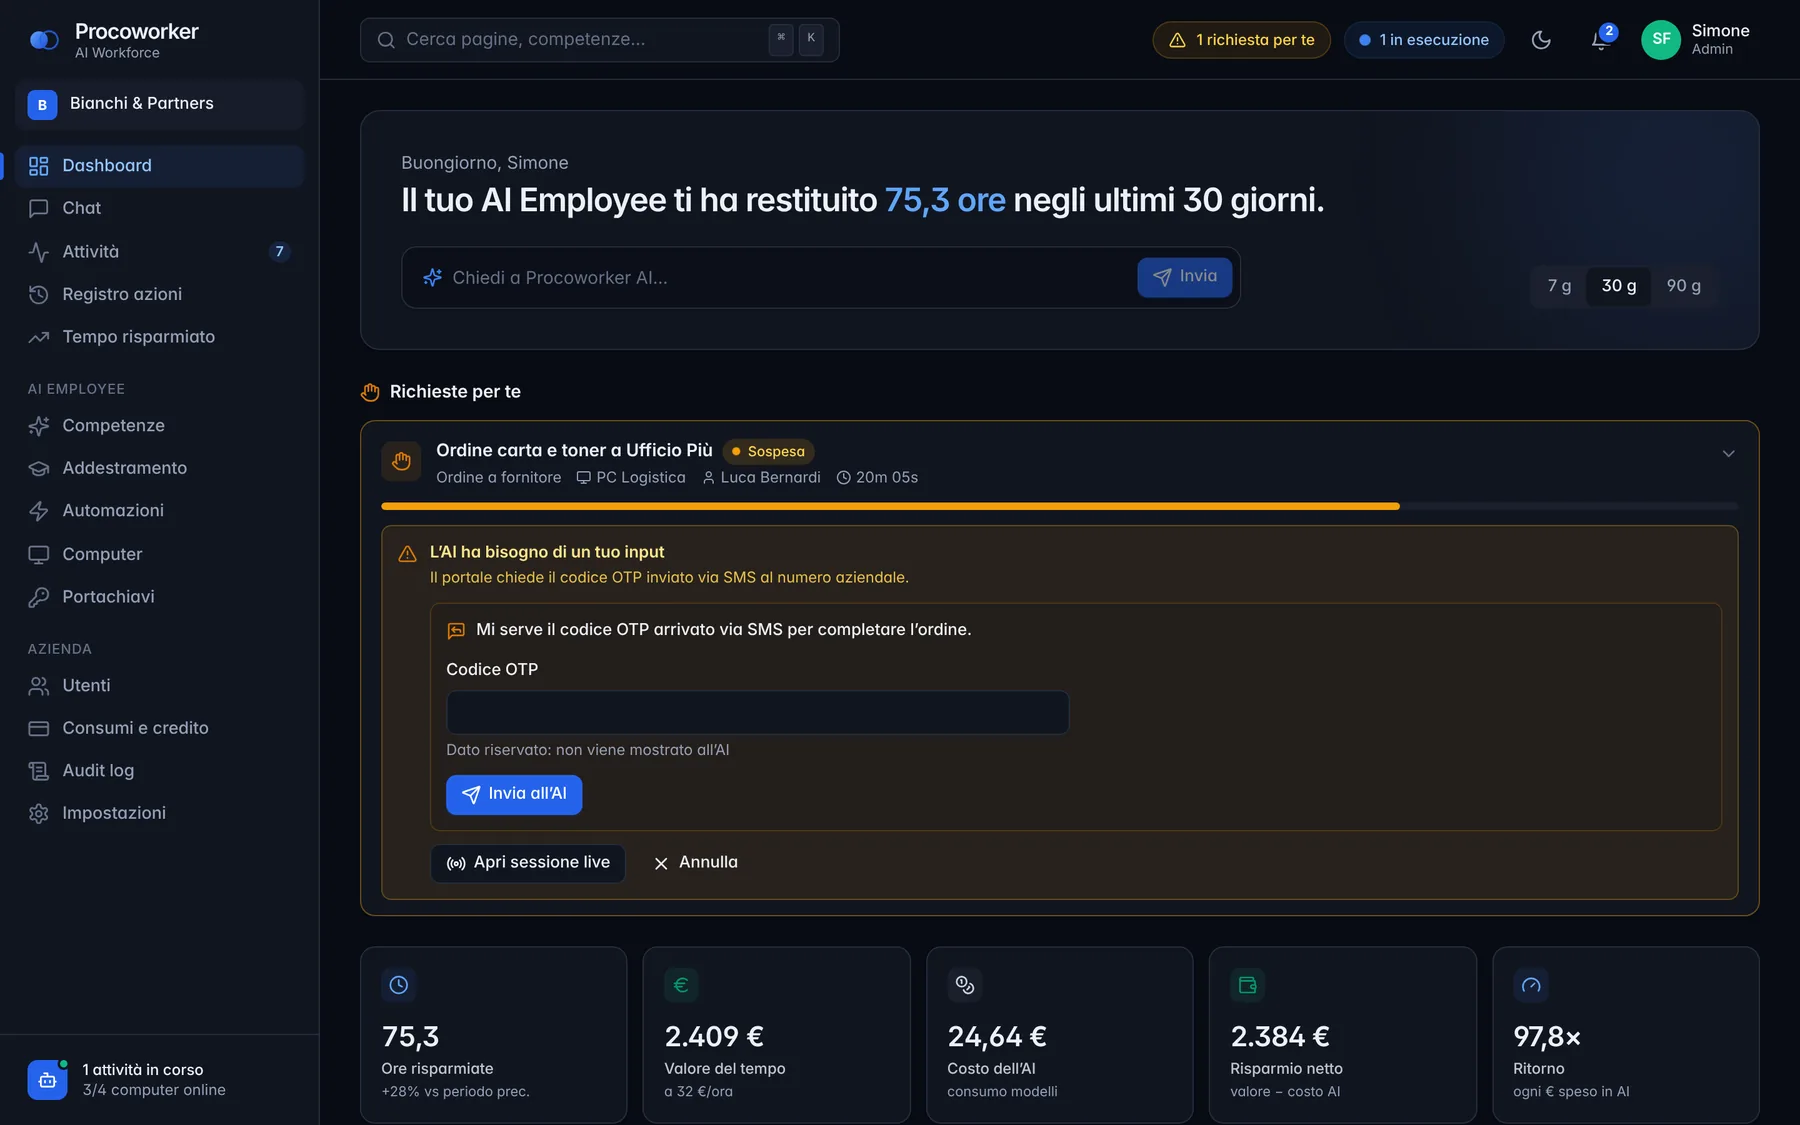The width and height of the screenshot is (1800, 1125).
Task: Focus the Cerca pagine search field
Action: 599,40
